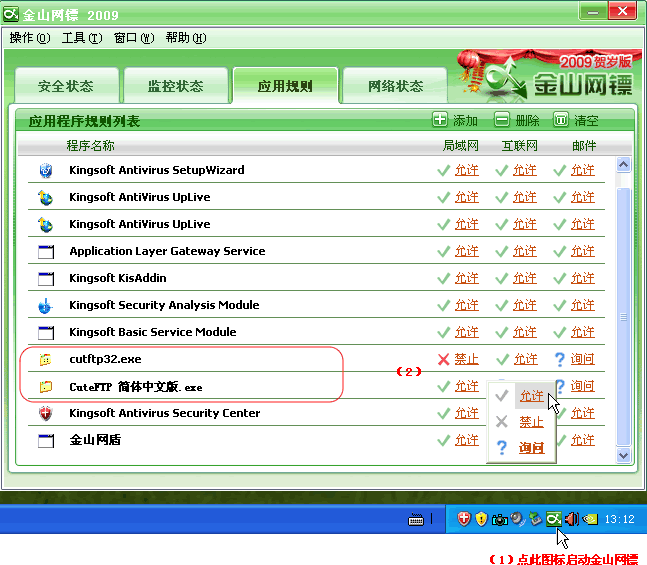647x565 pixels.
Task: Click 邮件 允许 link for Kingsoft KisAddin
Action: click(583, 278)
